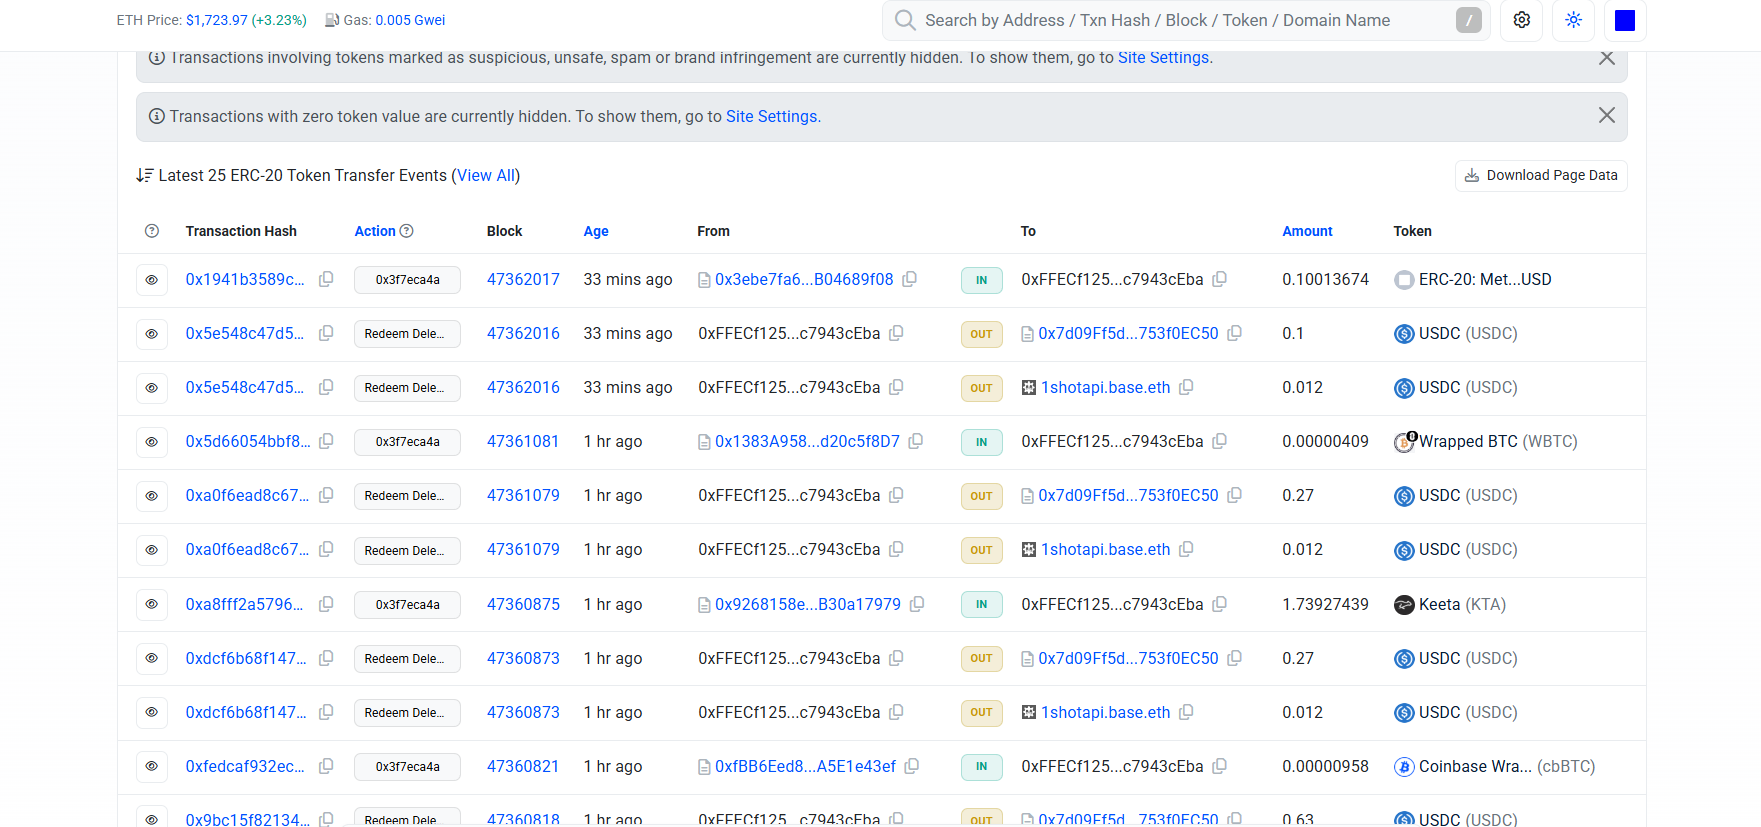Click the blue square network icon
This screenshot has height=827, width=1761.
pos(1625,20)
